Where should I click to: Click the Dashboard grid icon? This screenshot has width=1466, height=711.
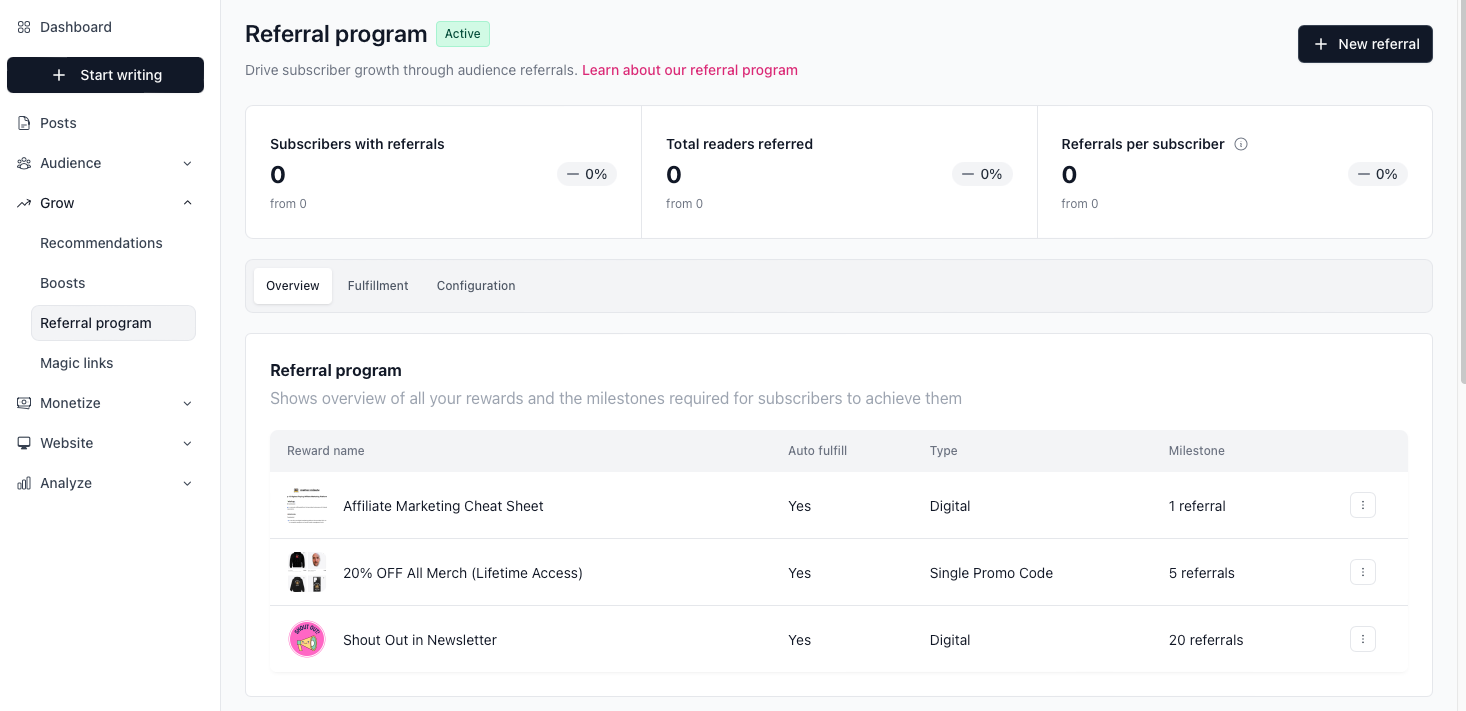pos(24,27)
